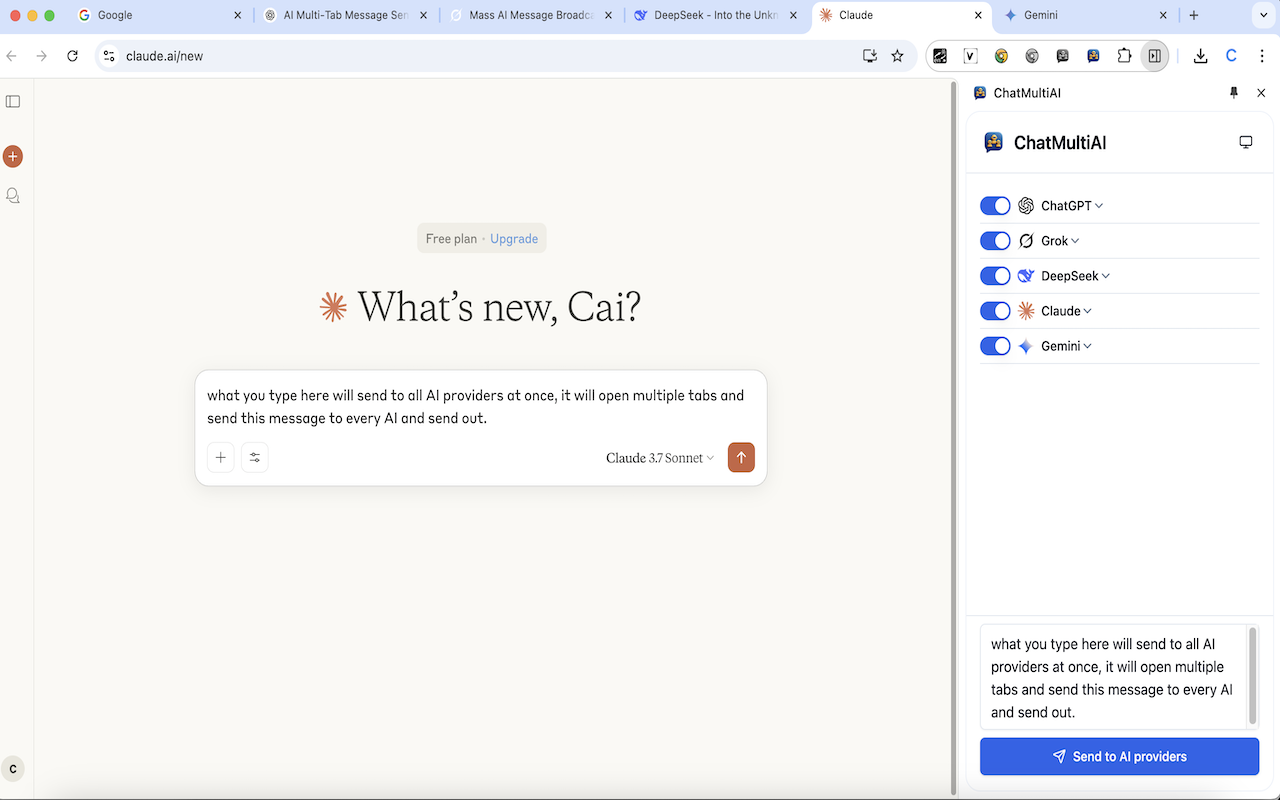This screenshot has height=800, width=1280.
Task: Toggle the Grok provider switch
Action: (x=995, y=241)
